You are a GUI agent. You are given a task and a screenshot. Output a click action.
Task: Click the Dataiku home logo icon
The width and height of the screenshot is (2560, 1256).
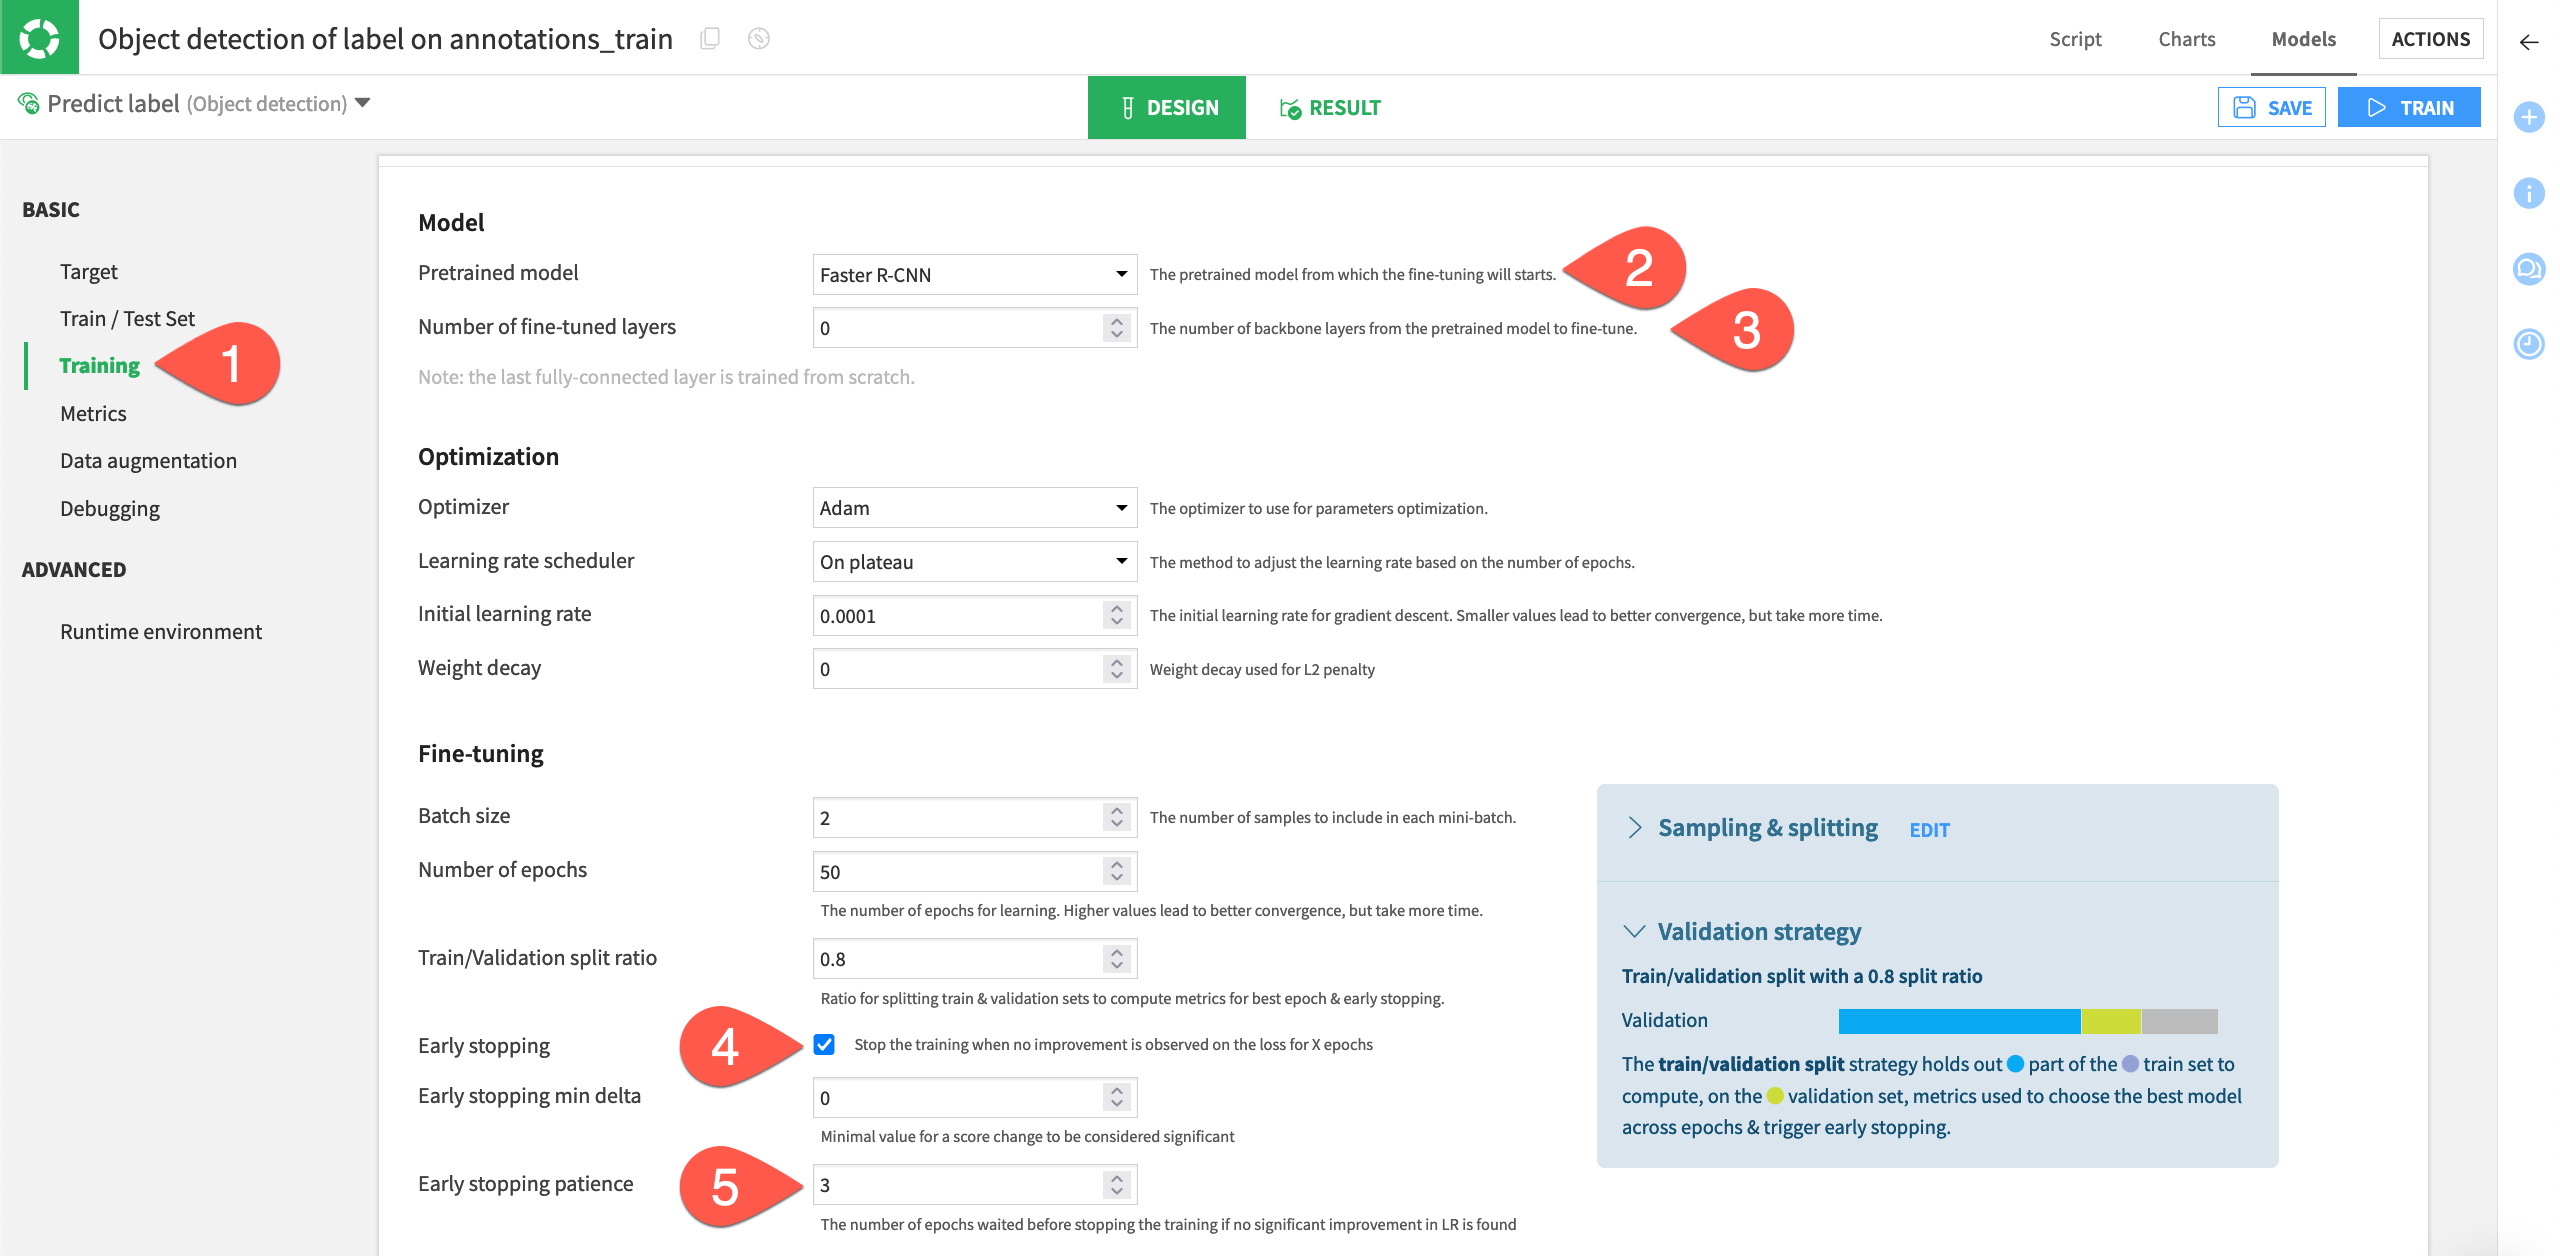coord(39,38)
